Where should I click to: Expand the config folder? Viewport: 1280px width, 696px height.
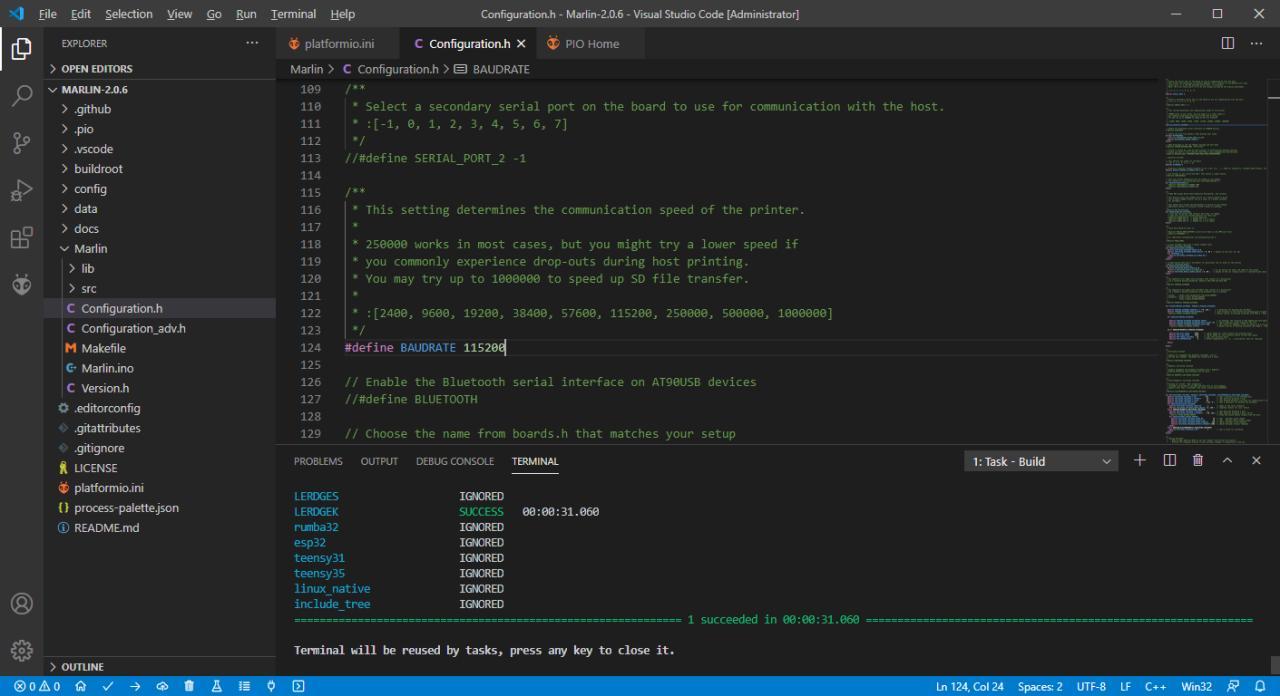pyautogui.click(x=160, y=189)
